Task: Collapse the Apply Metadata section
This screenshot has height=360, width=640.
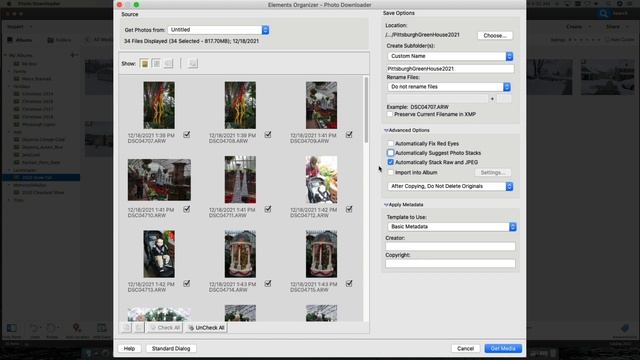Action: pyautogui.click(x=386, y=204)
